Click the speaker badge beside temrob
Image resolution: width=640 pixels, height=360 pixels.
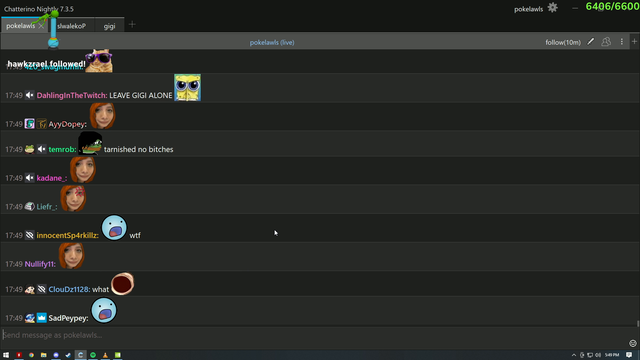pyautogui.click(x=42, y=149)
